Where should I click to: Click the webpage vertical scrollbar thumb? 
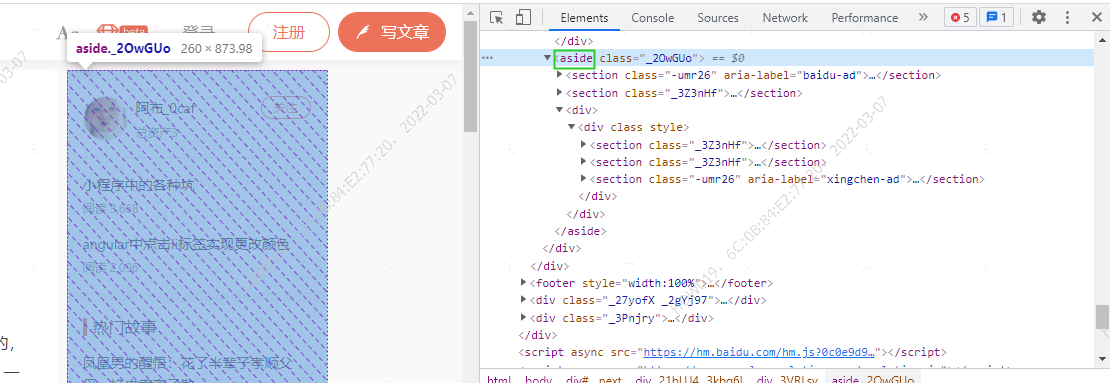pyautogui.click(x=471, y=76)
